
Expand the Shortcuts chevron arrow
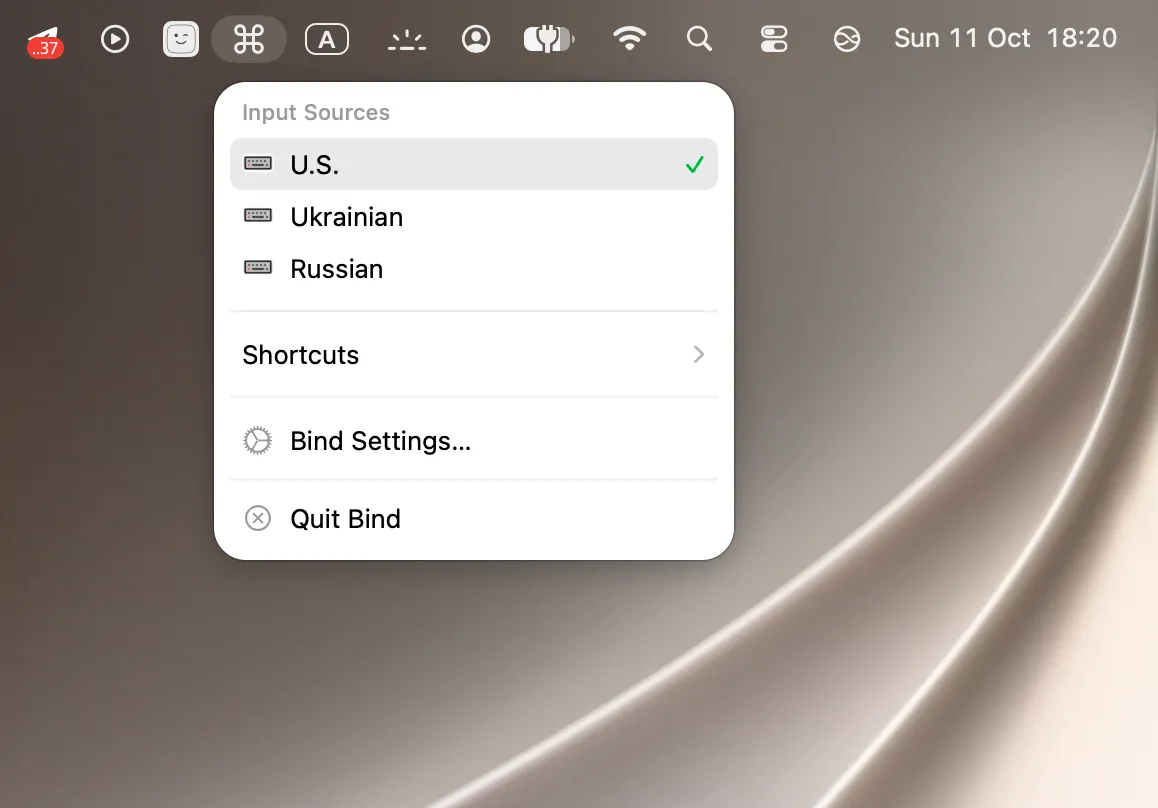point(699,355)
